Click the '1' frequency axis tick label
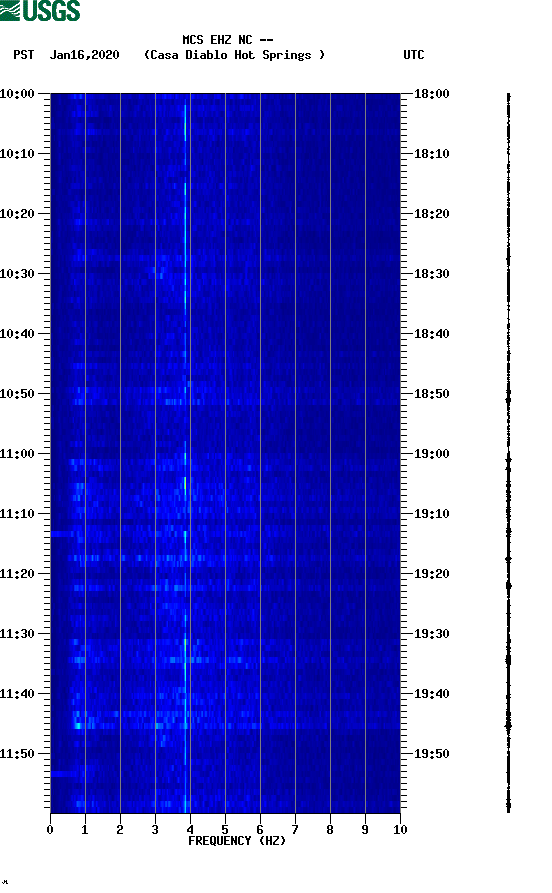 coord(85,830)
